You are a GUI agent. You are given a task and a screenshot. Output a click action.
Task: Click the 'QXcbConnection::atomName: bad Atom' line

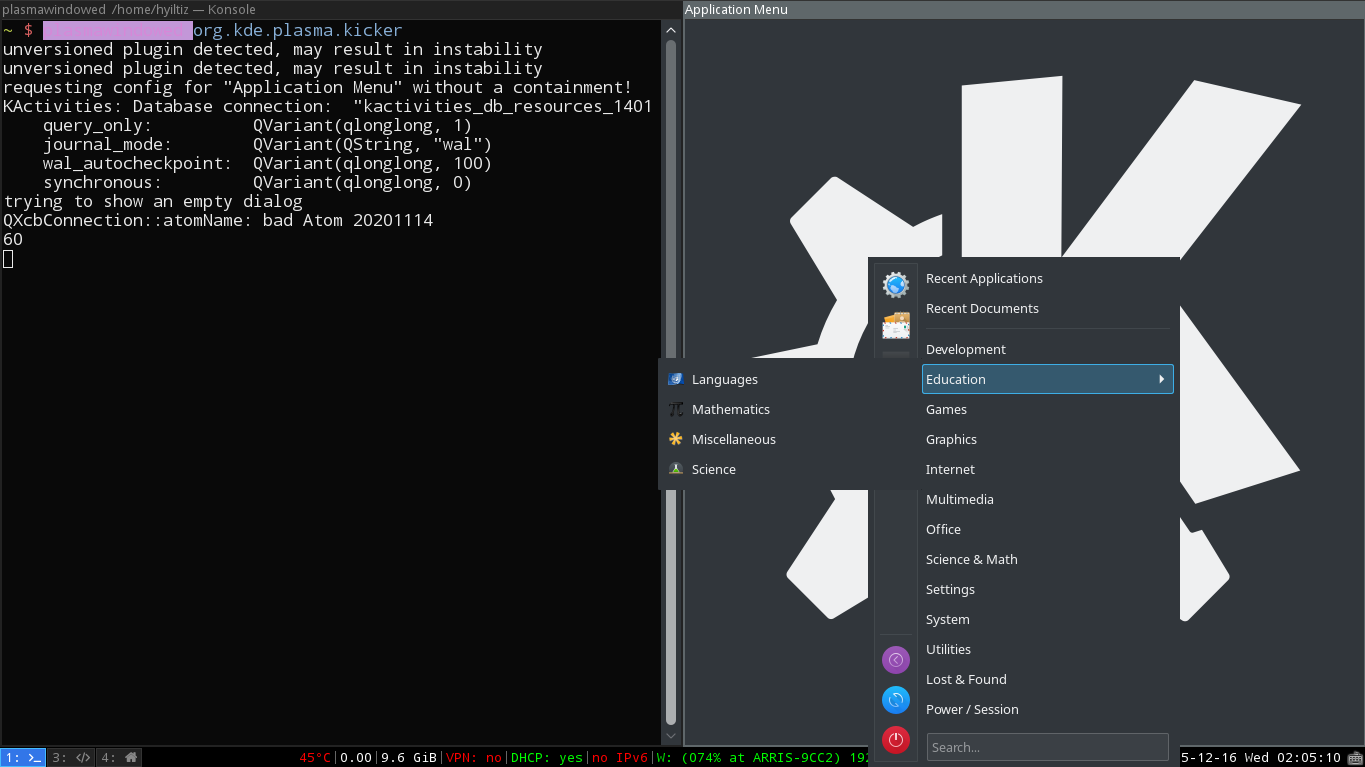[218, 220]
